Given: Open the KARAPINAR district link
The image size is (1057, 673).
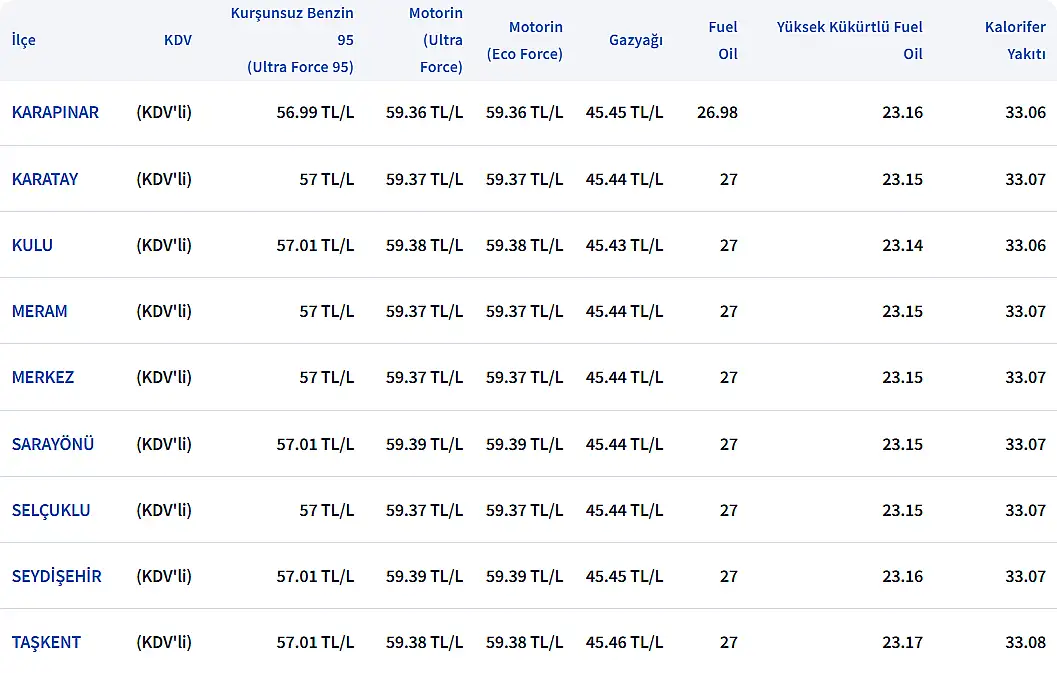Looking at the screenshot, I should tap(55, 112).
